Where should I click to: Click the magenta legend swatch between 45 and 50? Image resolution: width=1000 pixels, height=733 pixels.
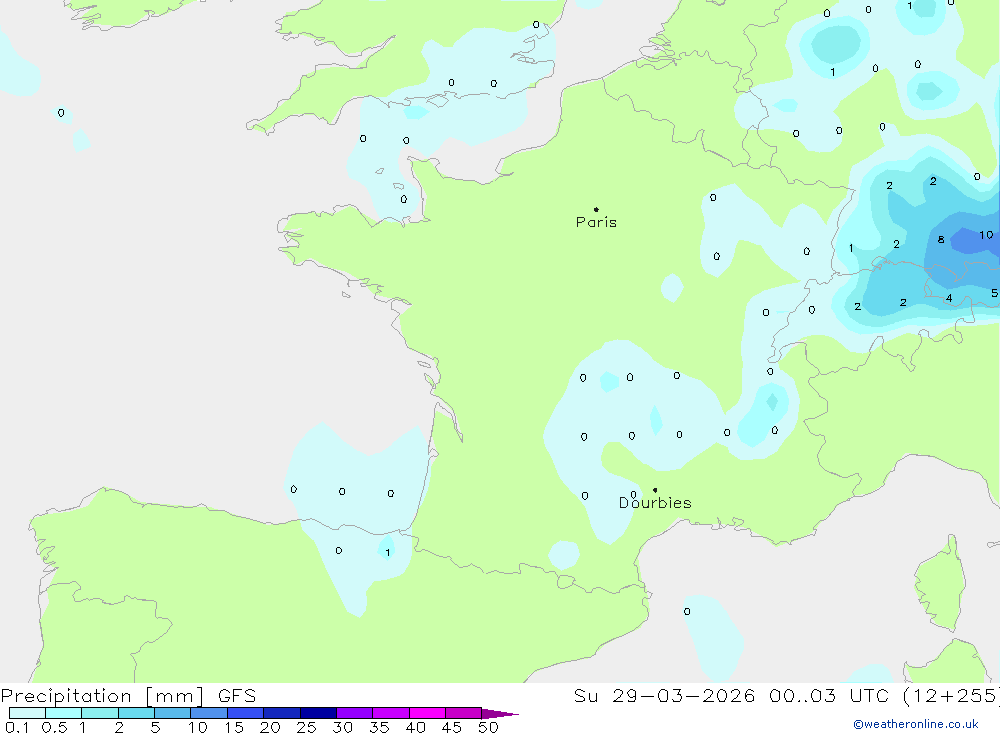pos(463,713)
